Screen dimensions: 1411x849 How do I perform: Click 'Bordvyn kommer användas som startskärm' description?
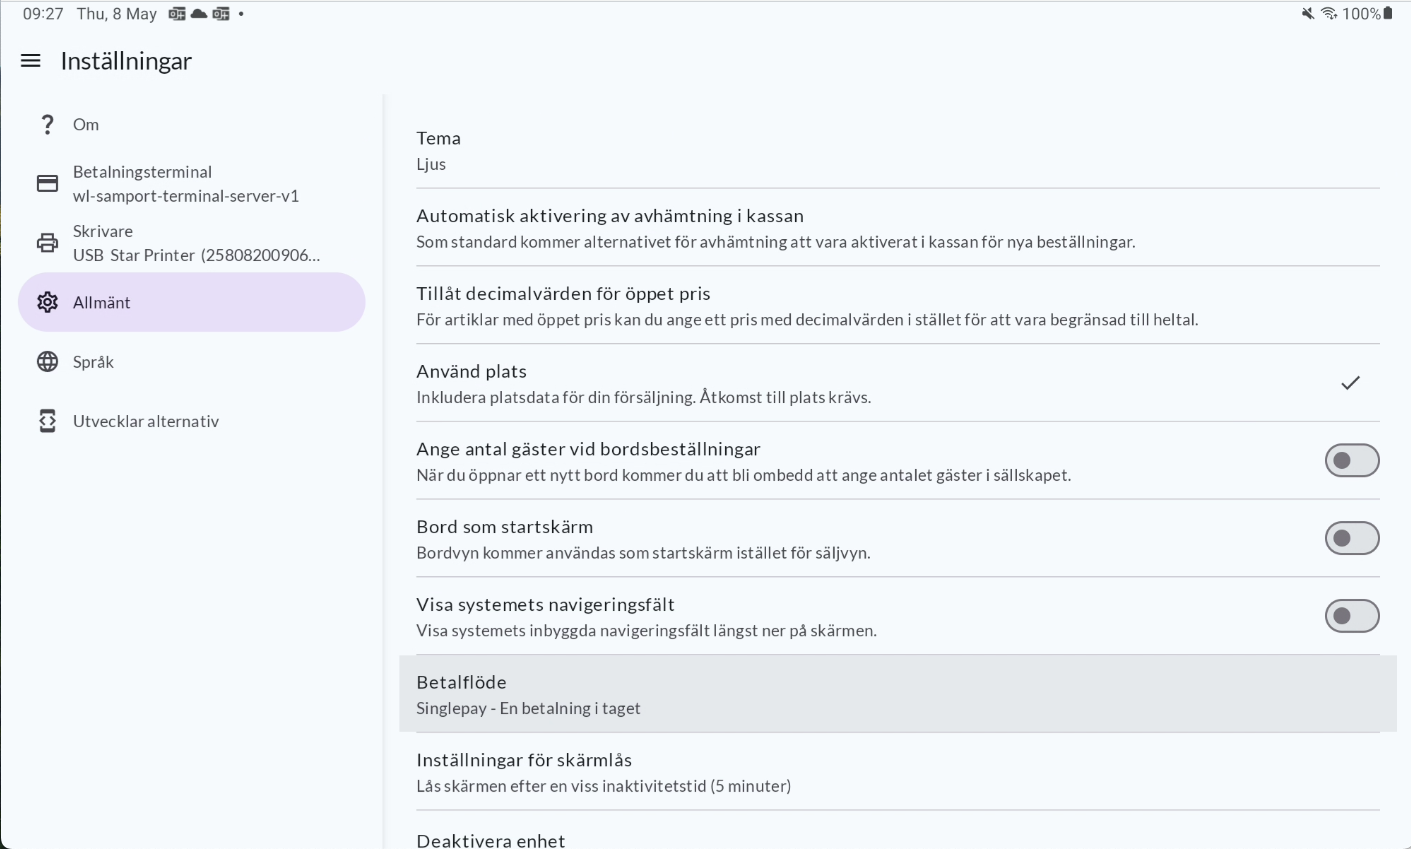(x=643, y=552)
